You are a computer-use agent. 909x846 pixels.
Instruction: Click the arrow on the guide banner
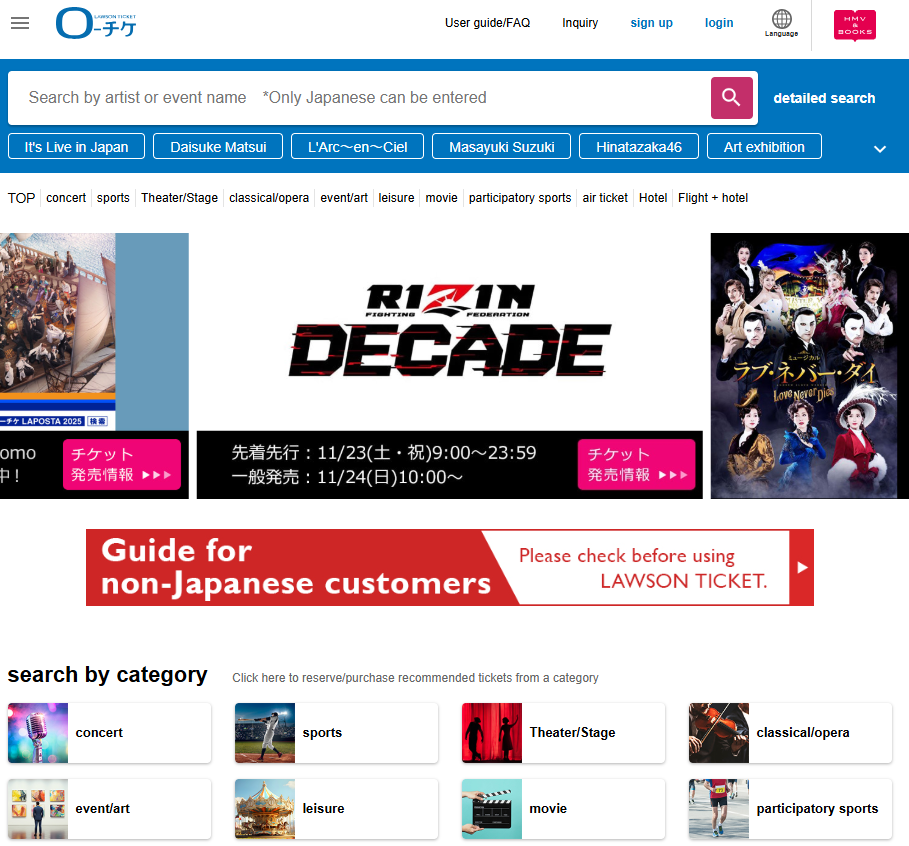[802, 567]
